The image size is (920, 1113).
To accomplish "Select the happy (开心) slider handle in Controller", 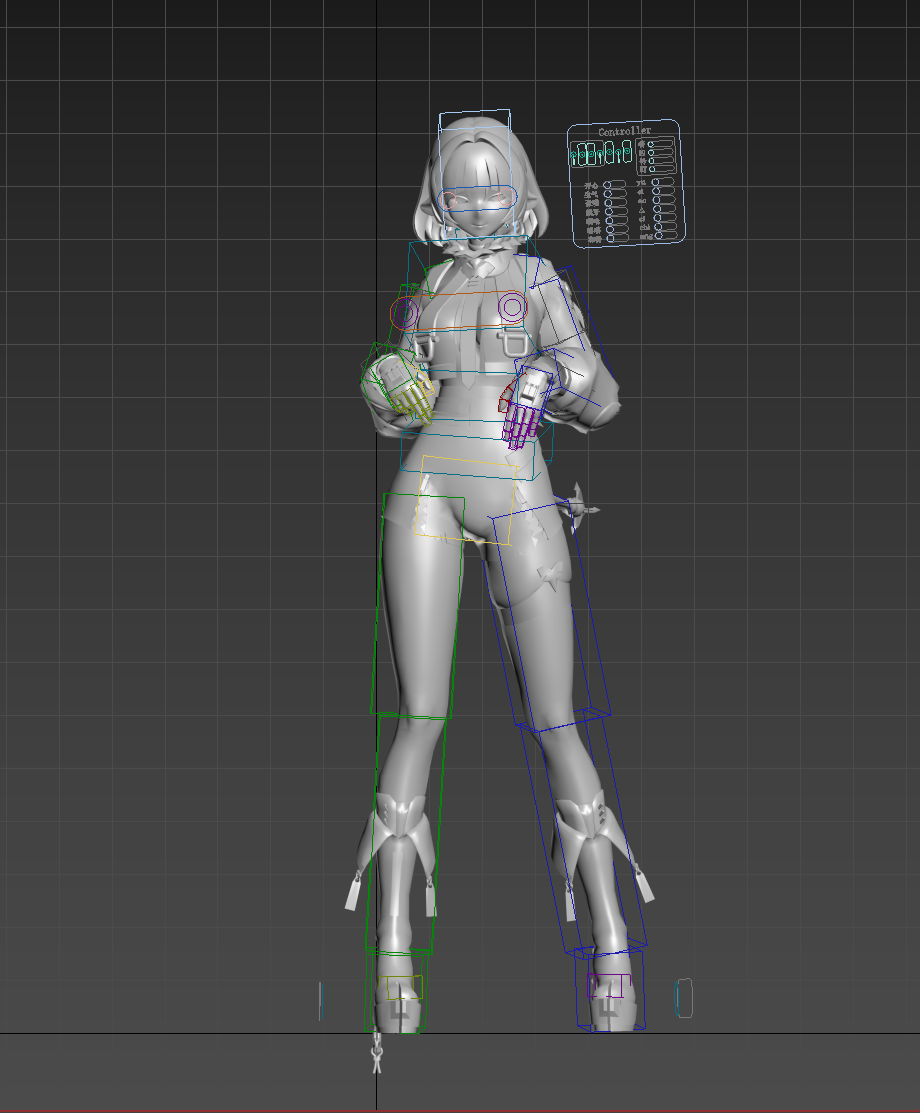I will (607, 185).
